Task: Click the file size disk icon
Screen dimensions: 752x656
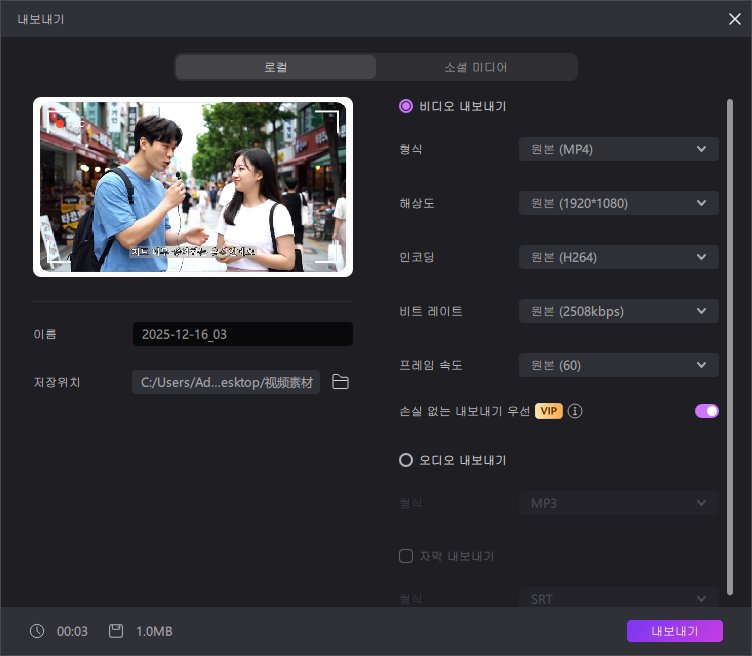Action: [116, 631]
